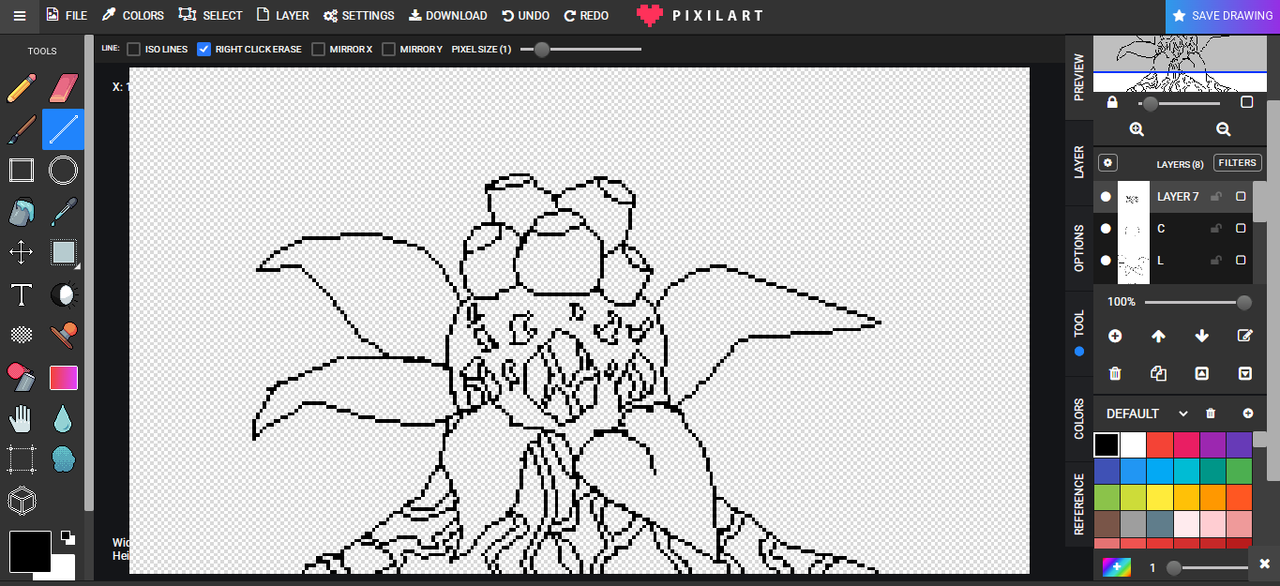Select the Square shape tool

[x=21, y=170]
